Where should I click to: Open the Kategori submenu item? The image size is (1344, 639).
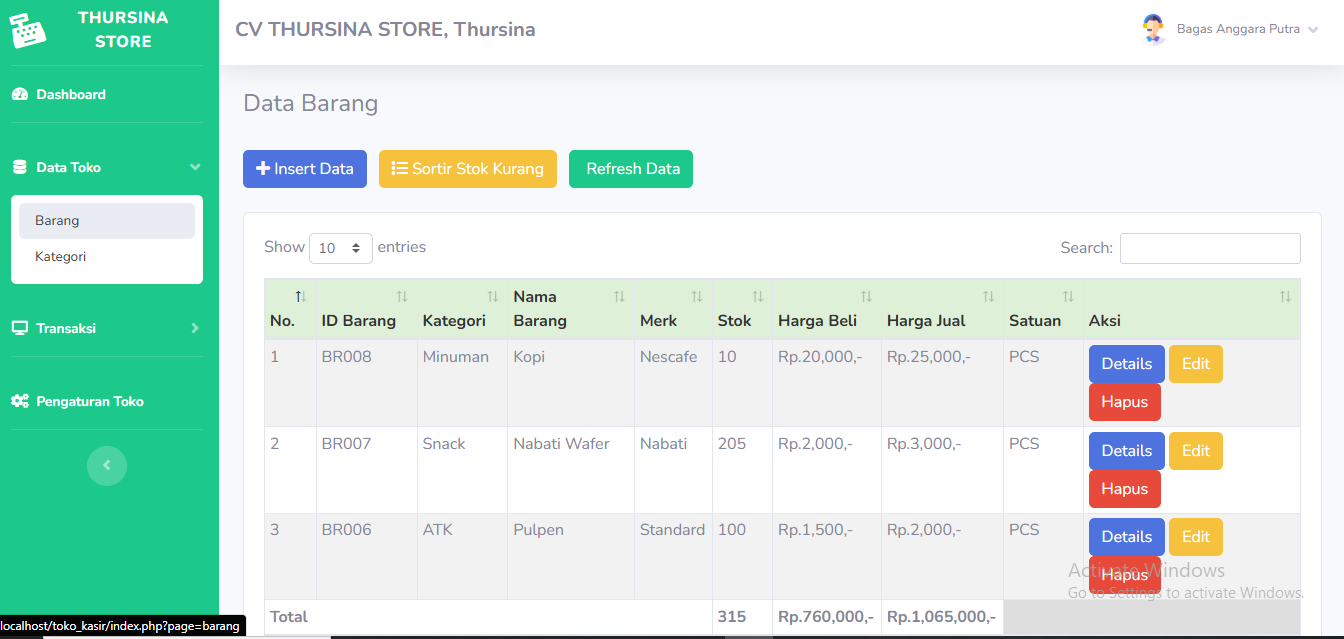[61, 257]
